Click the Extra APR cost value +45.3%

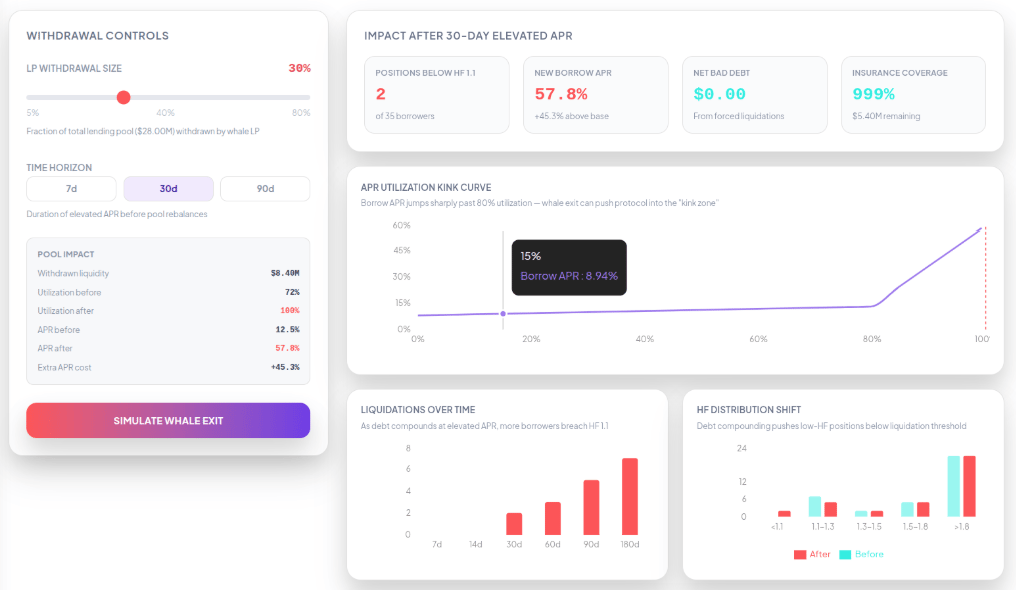point(285,367)
